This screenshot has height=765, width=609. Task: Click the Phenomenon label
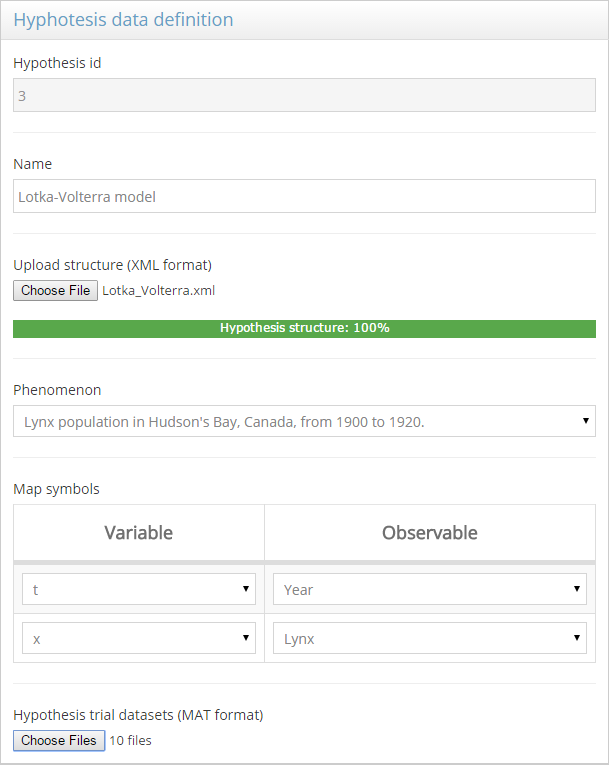coord(57,390)
